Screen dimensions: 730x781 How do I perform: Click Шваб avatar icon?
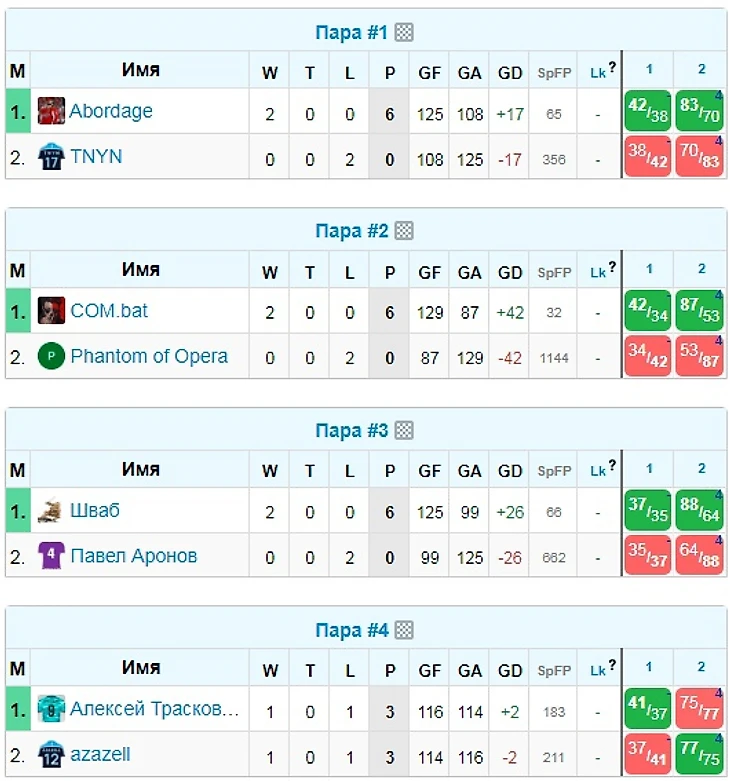tap(51, 511)
